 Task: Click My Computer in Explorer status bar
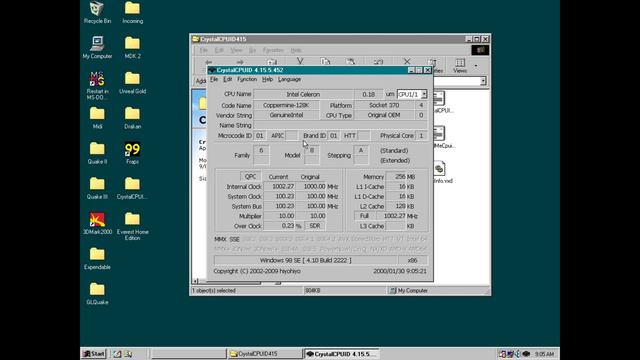[409, 291]
